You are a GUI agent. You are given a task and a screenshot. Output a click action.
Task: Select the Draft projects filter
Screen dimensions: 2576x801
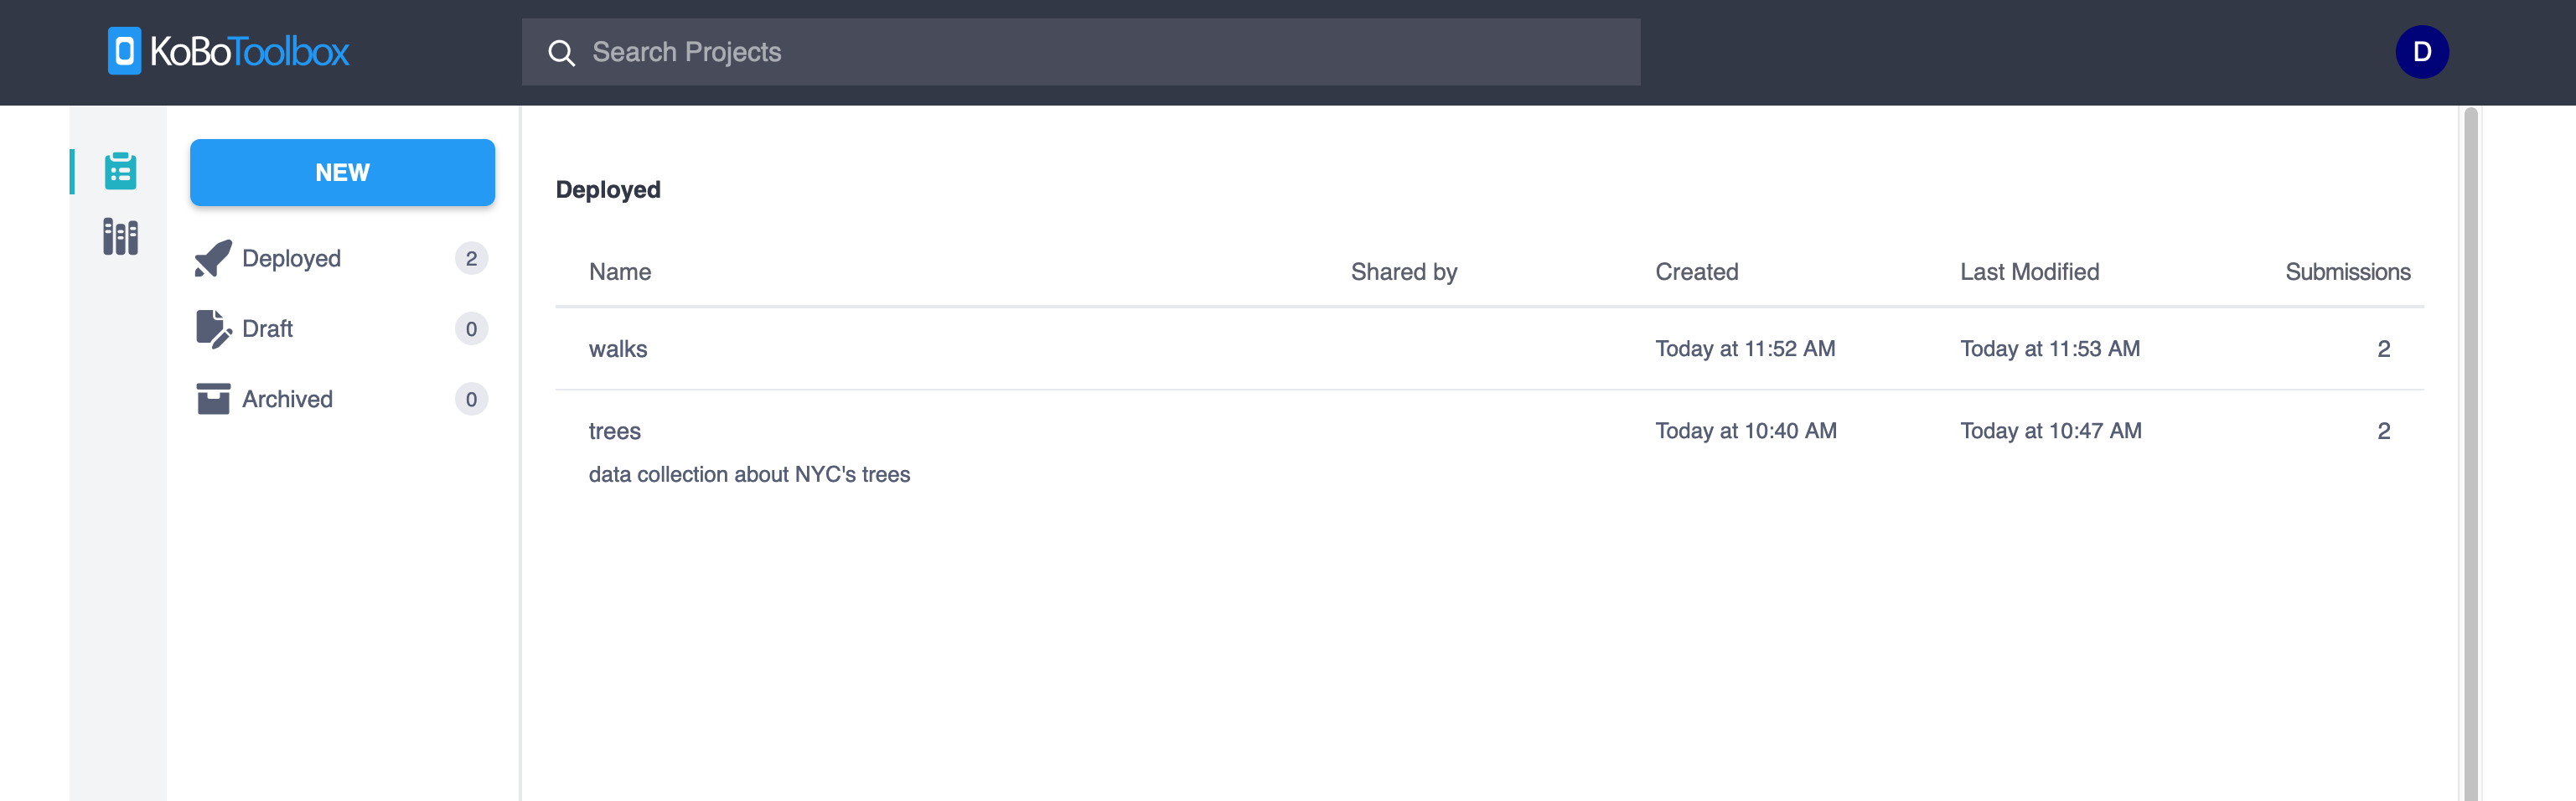pyautogui.click(x=267, y=329)
